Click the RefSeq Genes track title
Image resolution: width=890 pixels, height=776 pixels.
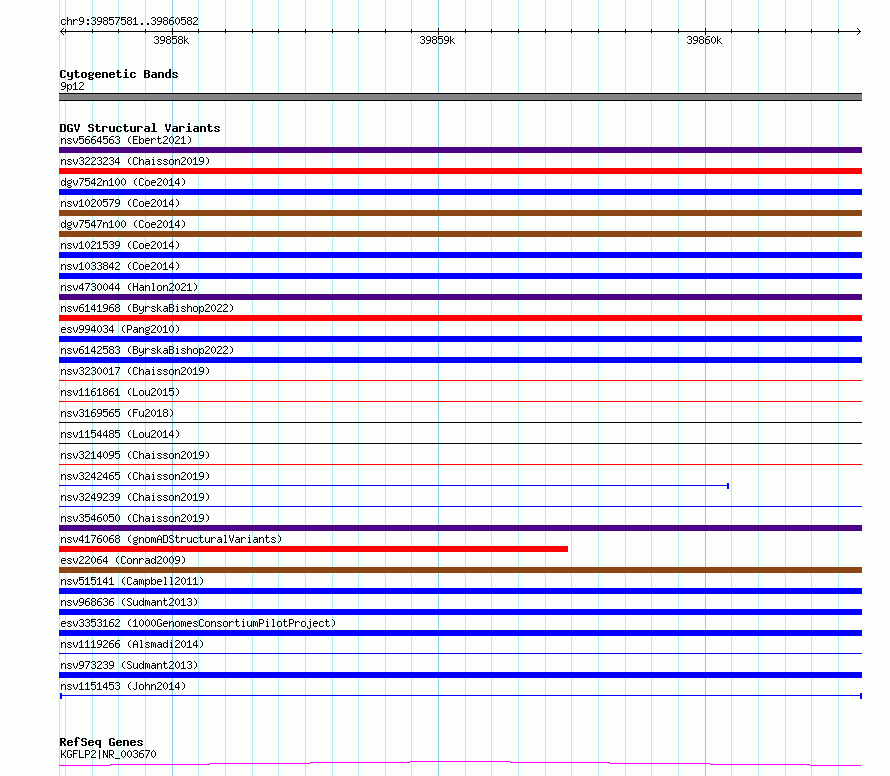click(101, 742)
